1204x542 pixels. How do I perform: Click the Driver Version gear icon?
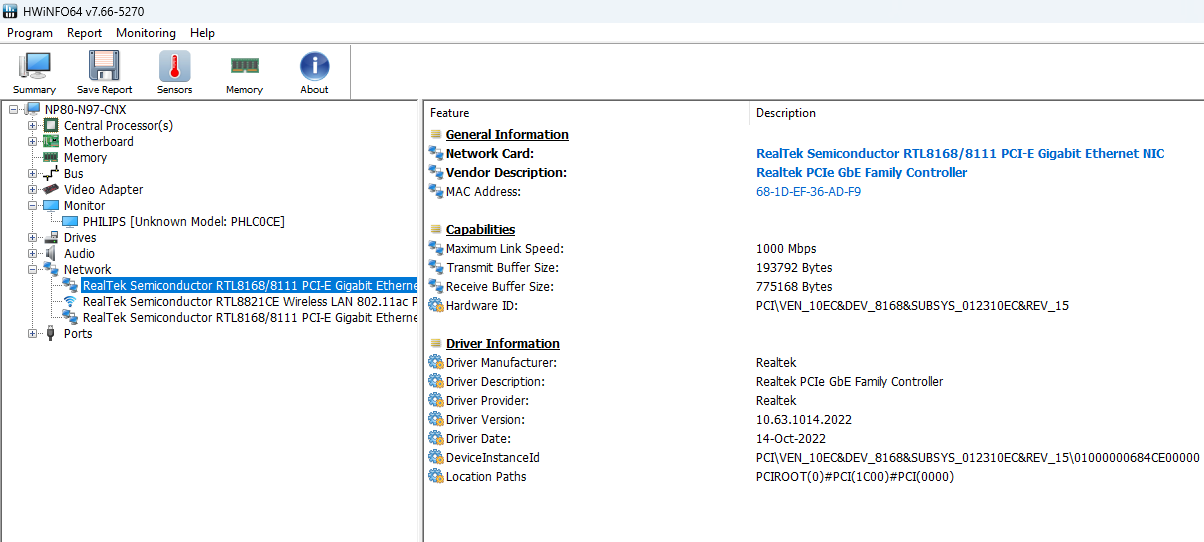tap(436, 419)
